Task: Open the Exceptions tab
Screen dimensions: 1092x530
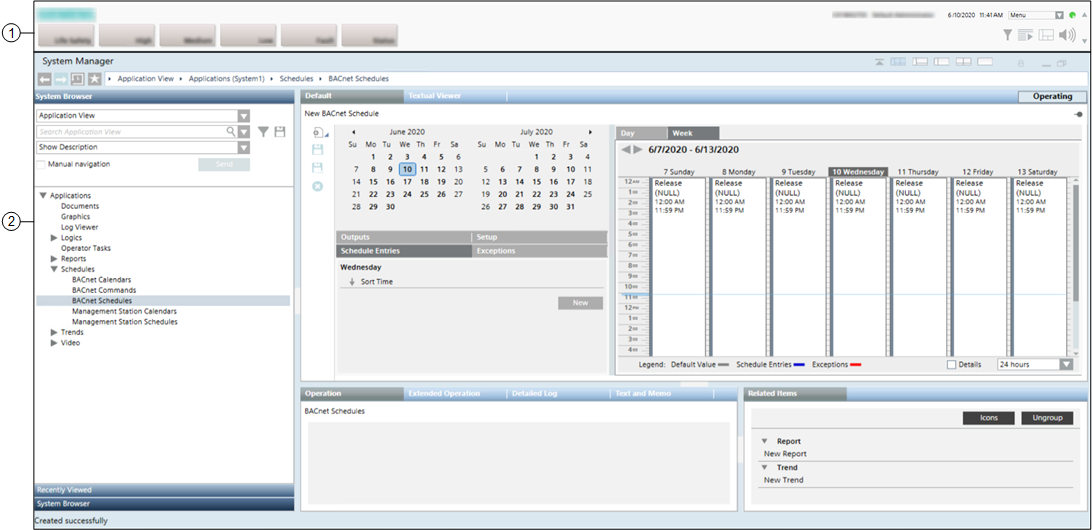Action: tap(496, 251)
